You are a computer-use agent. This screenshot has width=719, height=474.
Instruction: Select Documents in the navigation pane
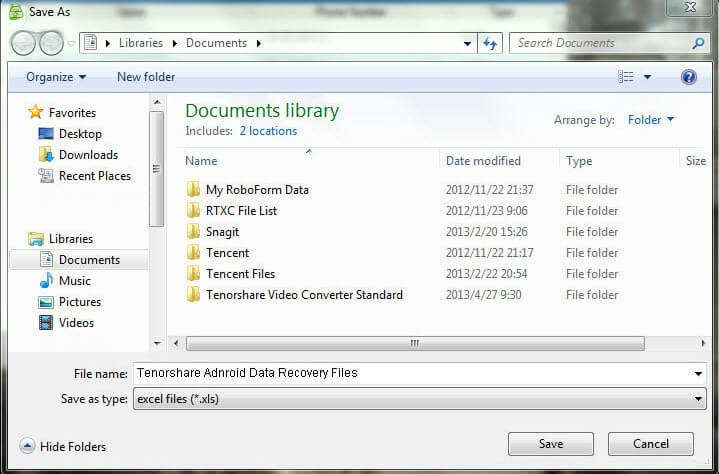[x=79, y=260]
